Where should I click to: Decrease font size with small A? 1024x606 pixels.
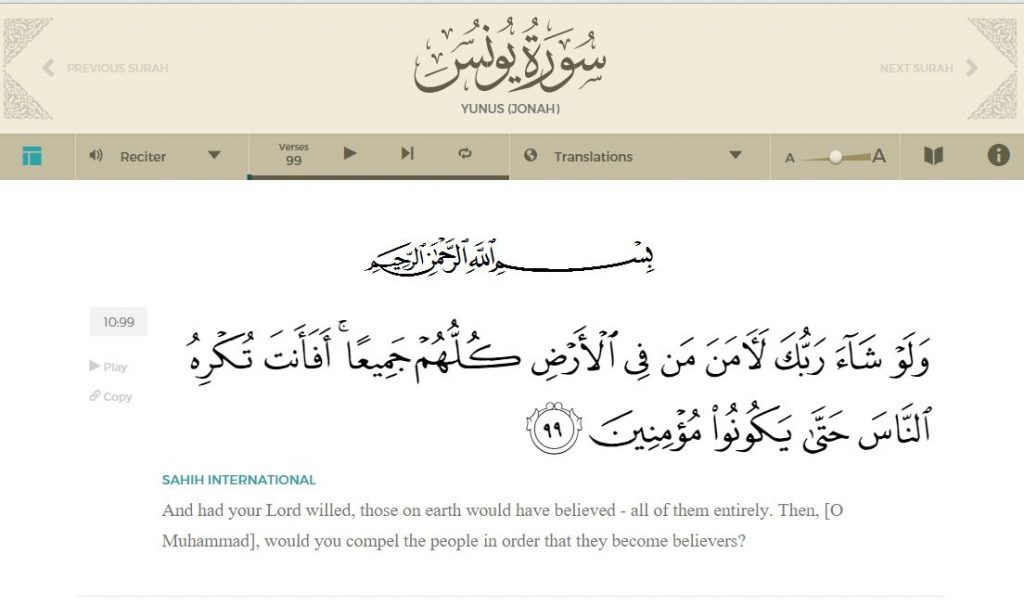(x=790, y=158)
